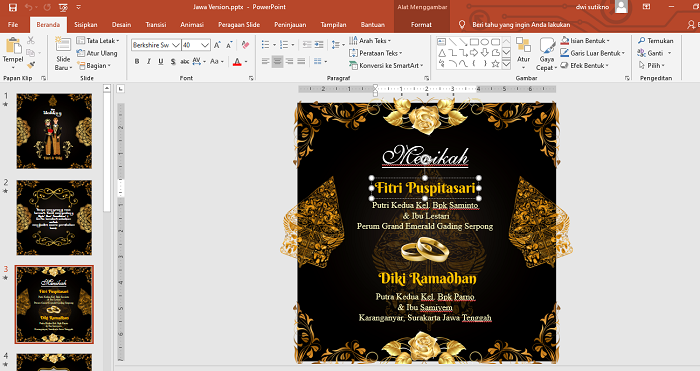Viewport: 700px width, 371px height.
Task: Switch to Transisi tab
Action: coord(156,25)
